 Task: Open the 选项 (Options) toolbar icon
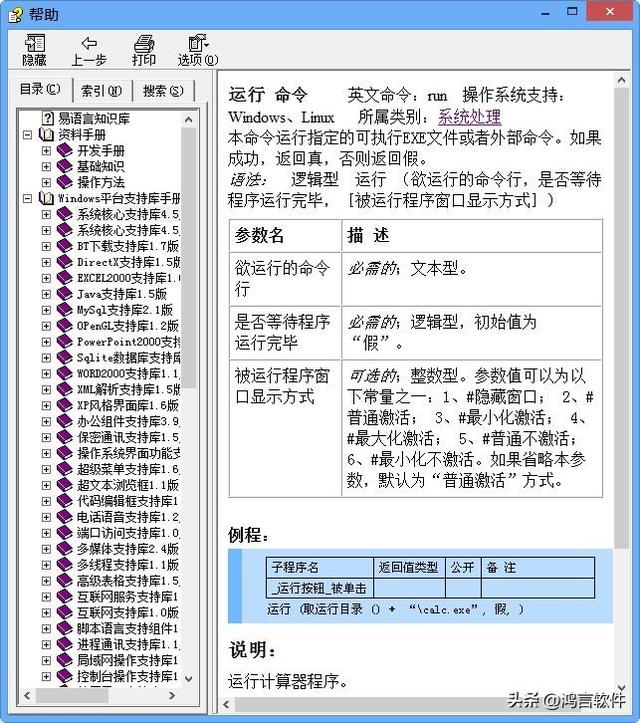pyautogui.click(x=198, y=43)
